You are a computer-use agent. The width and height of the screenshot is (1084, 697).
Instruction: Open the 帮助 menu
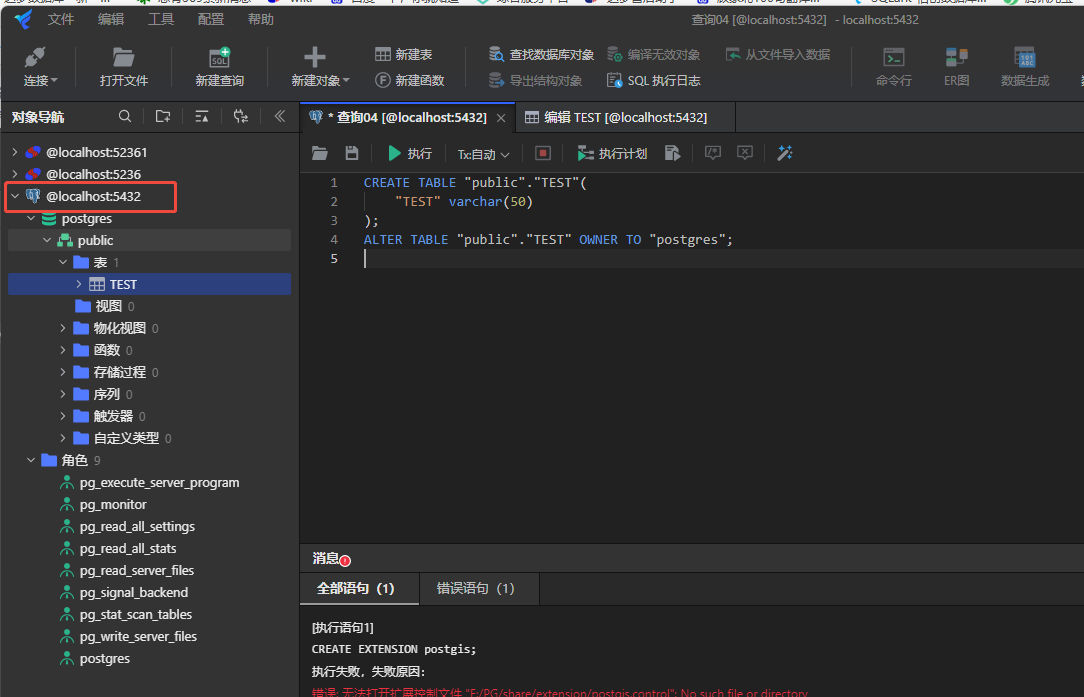coord(261,19)
